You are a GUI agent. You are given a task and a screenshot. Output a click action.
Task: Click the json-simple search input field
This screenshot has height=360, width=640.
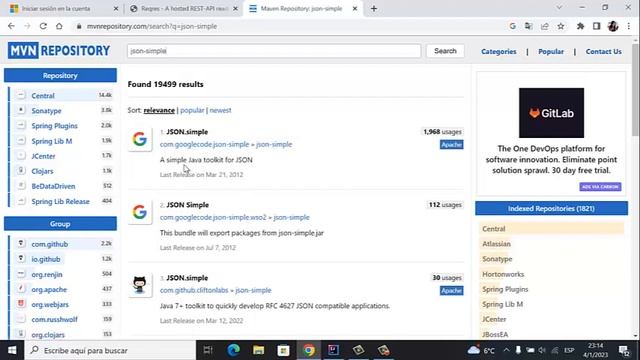(x=274, y=51)
